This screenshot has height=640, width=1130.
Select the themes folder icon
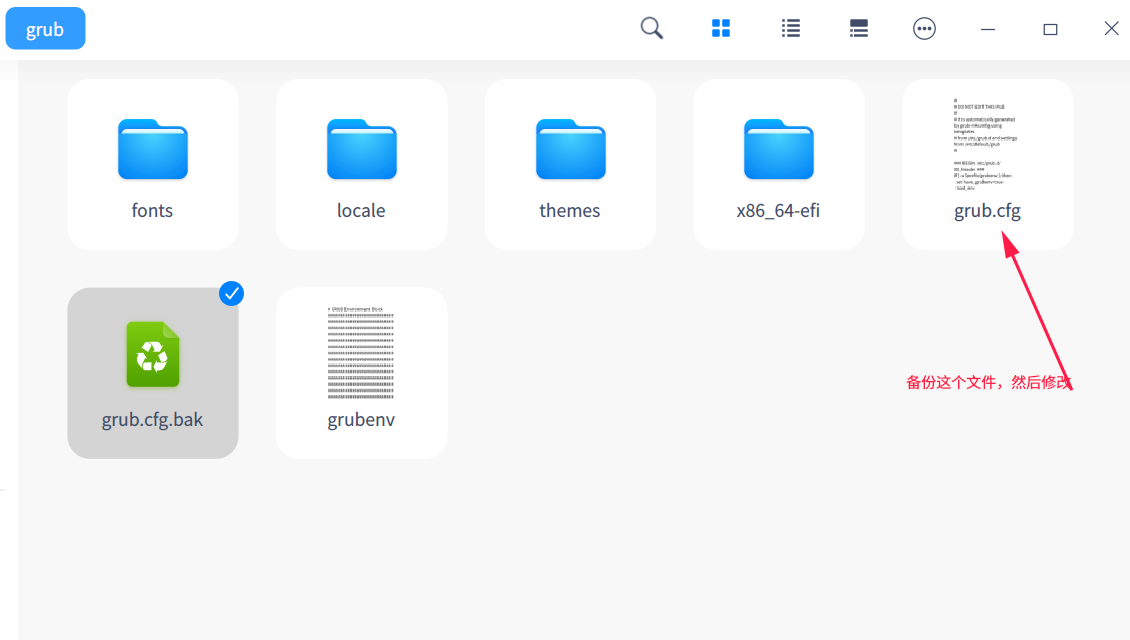pos(571,149)
